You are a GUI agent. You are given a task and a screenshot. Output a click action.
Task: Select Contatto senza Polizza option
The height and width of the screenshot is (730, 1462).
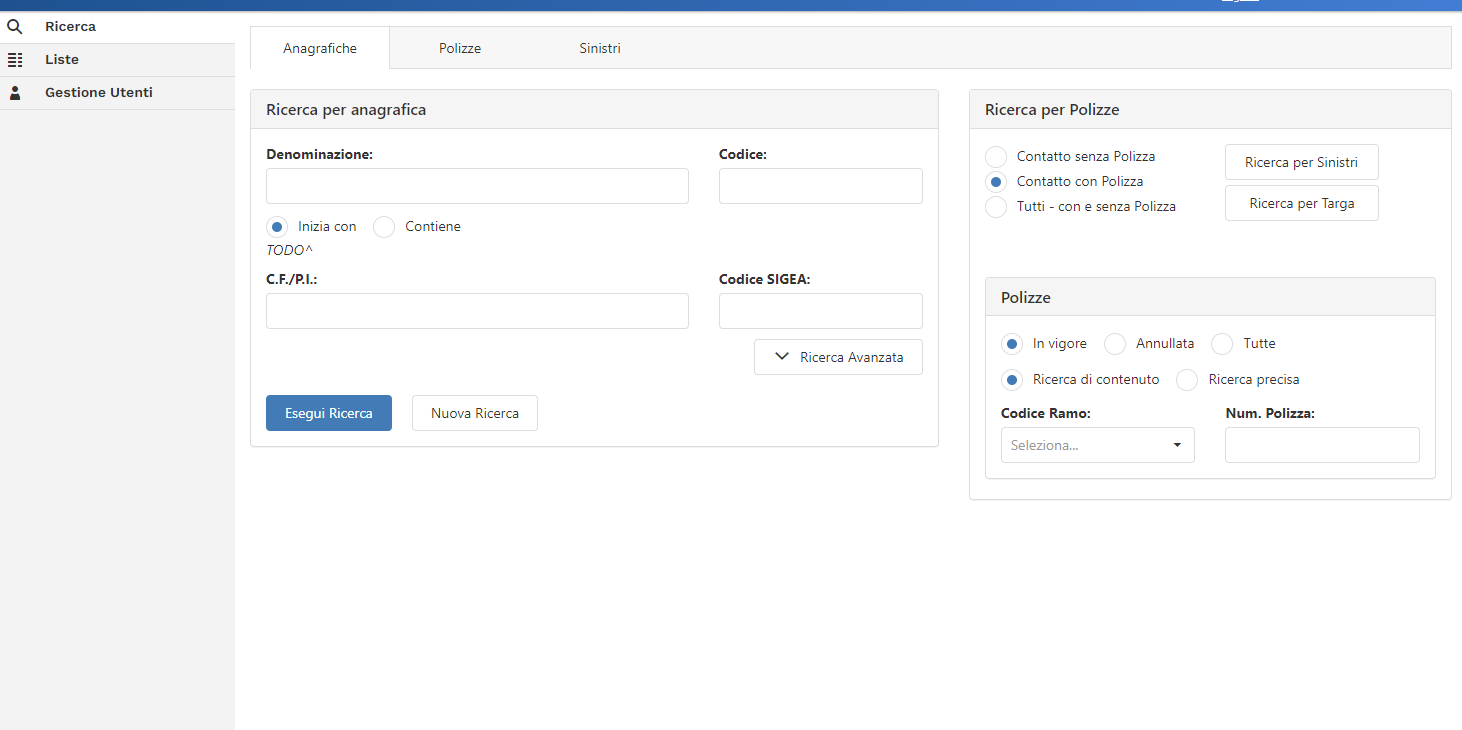click(x=996, y=157)
